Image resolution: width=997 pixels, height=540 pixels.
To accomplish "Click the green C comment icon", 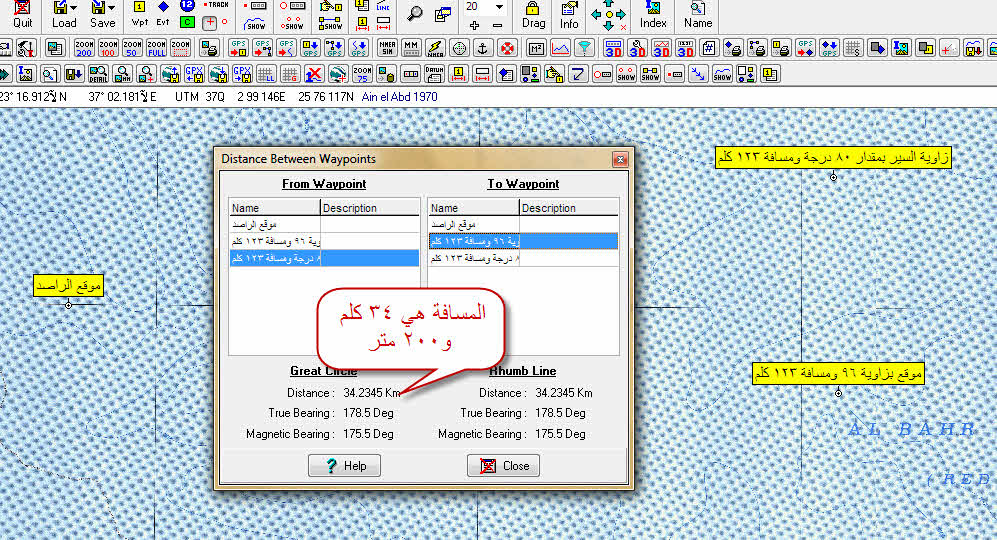I will 187,22.
